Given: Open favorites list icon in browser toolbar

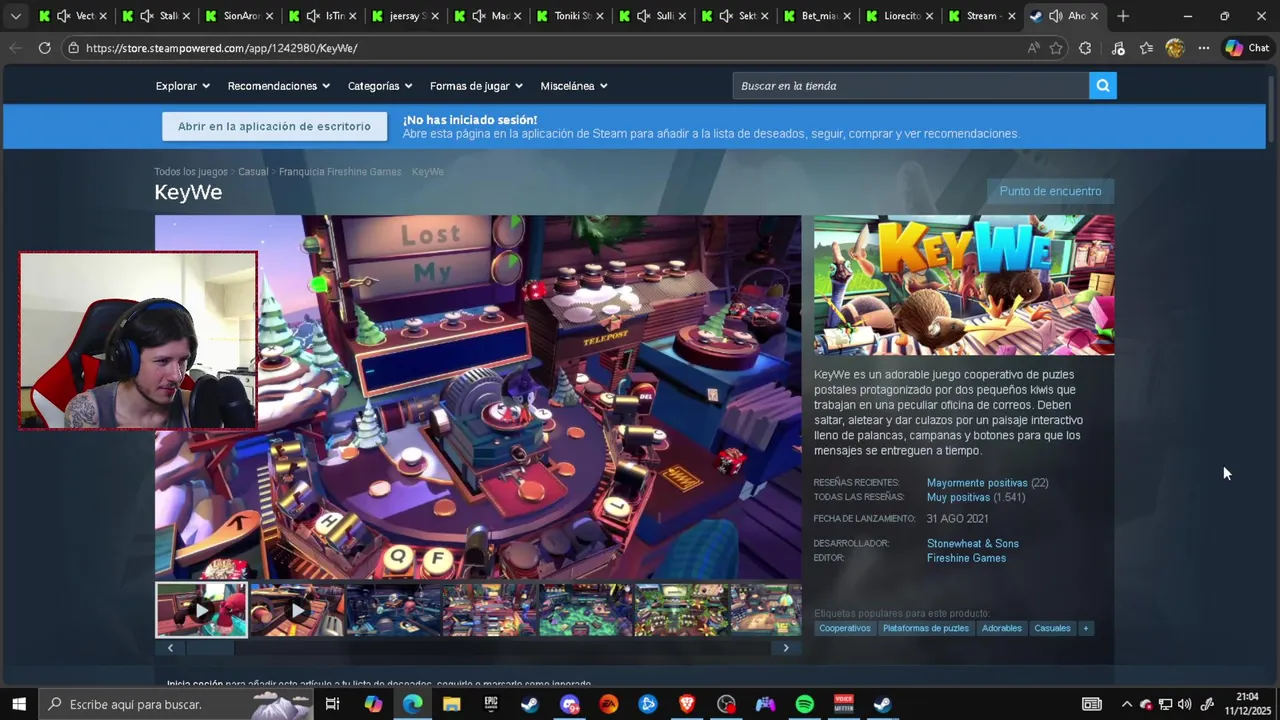Looking at the screenshot, I should coord(1146,48).
